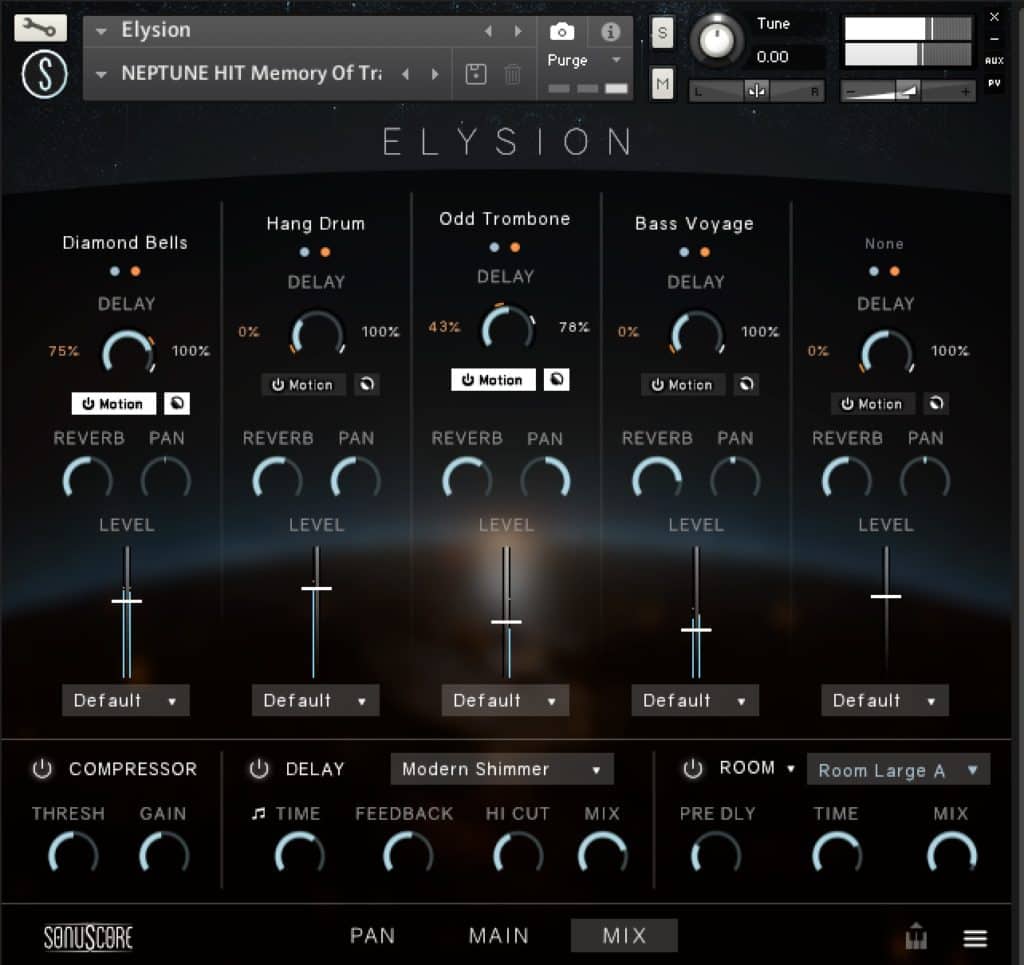Click the PV button in header
The image size is (1024, 965).
click(994, 83)
